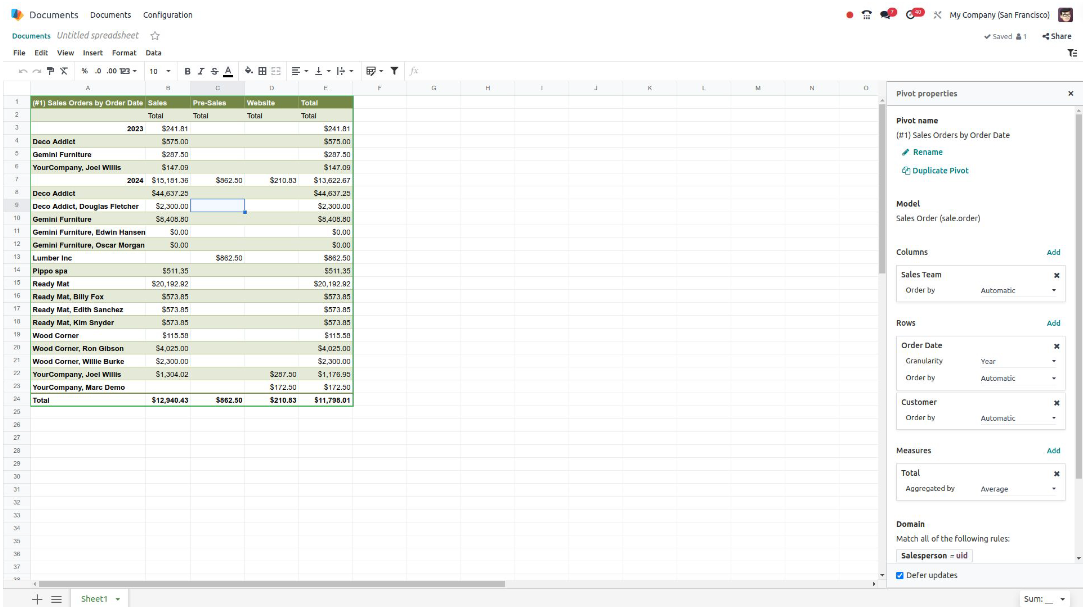1090x607 pixels.
Task: Increase the decimal places
Action: [x=111, y=71]
